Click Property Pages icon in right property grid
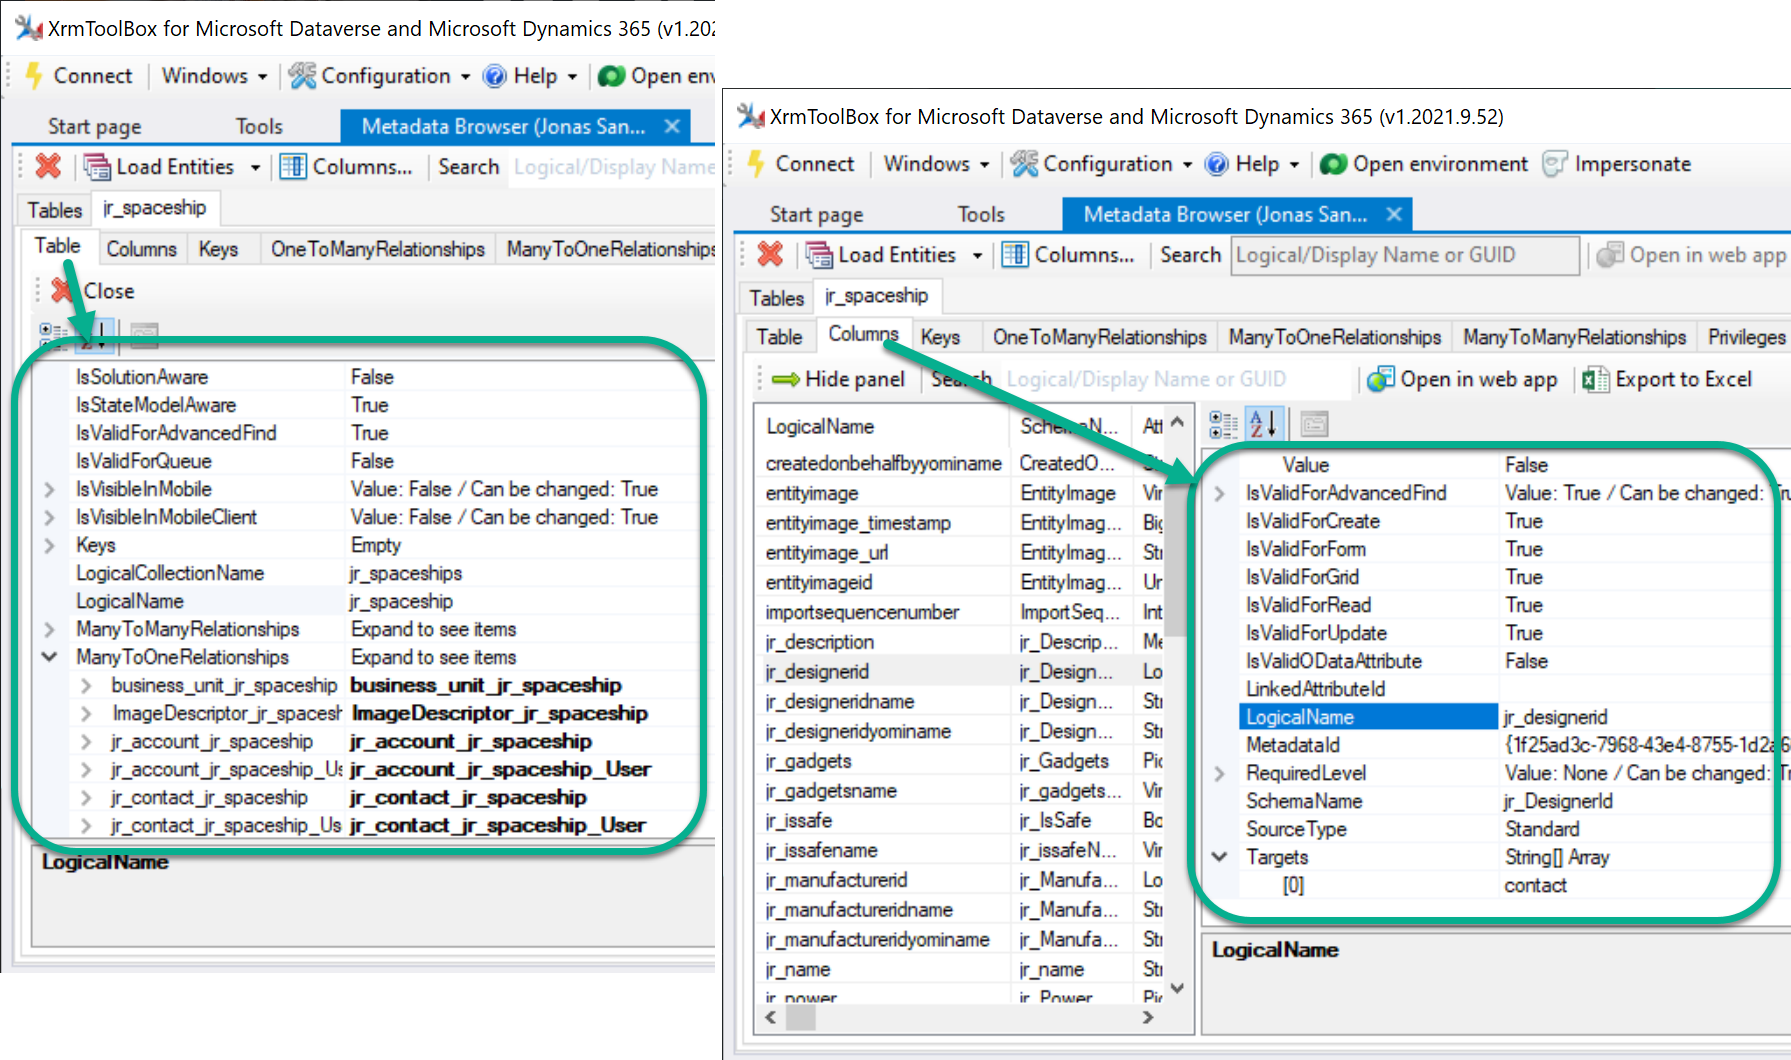 click(1314, 424)
